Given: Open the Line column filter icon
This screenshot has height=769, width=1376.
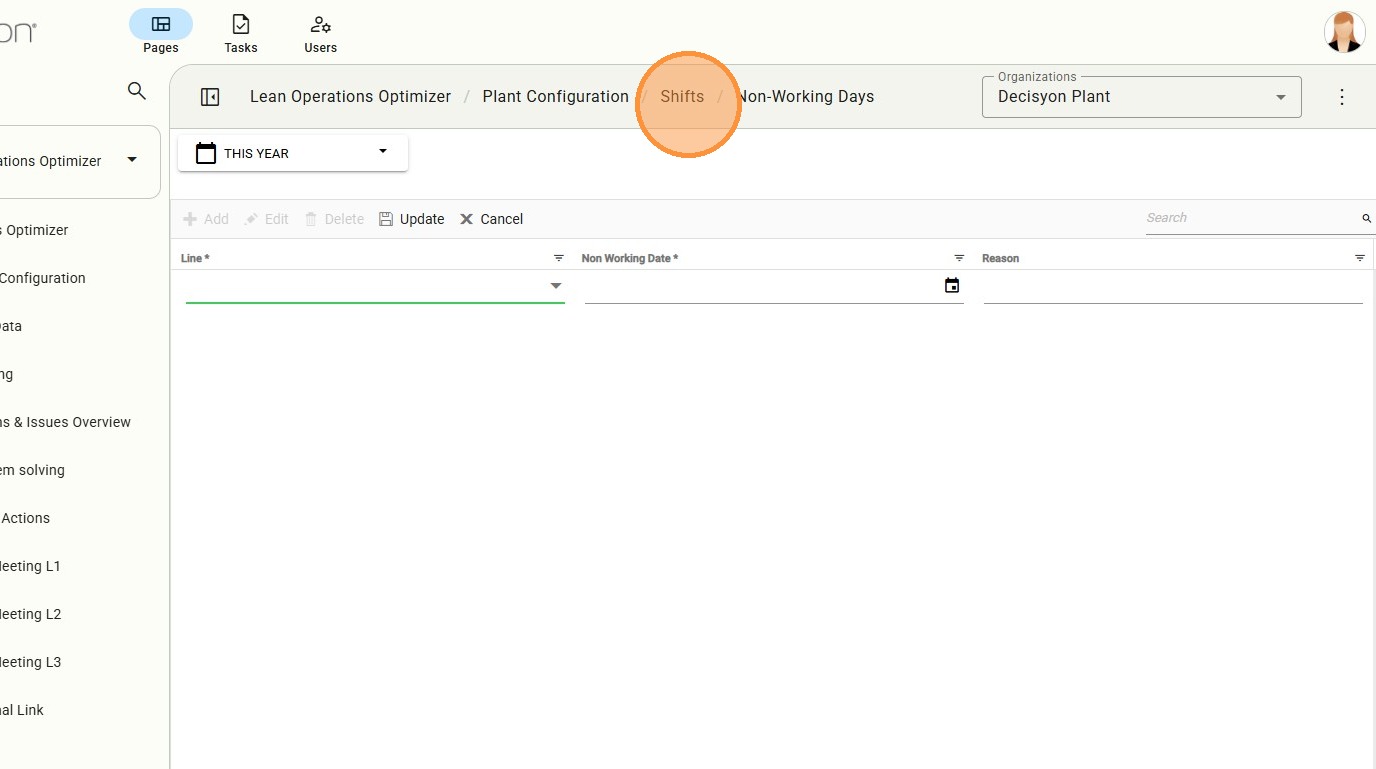Looking at the screenshot, I should tap(559, 258).
